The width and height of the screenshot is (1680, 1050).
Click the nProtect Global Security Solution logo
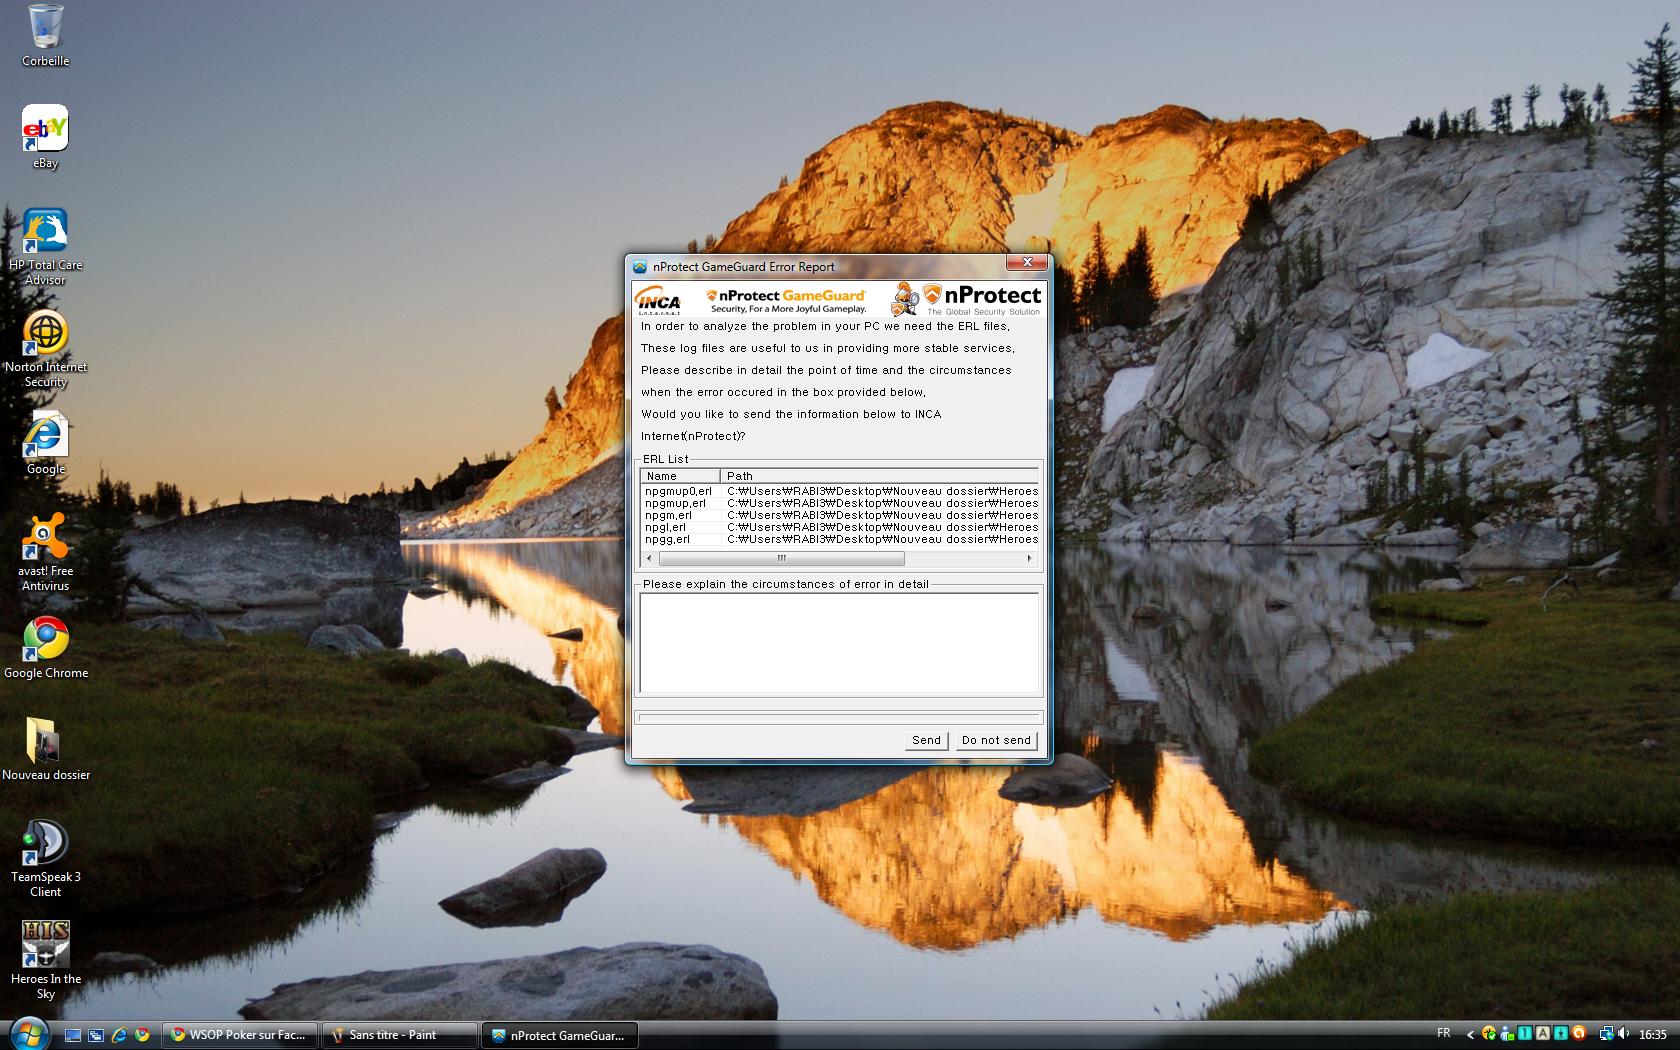[967, 299]
